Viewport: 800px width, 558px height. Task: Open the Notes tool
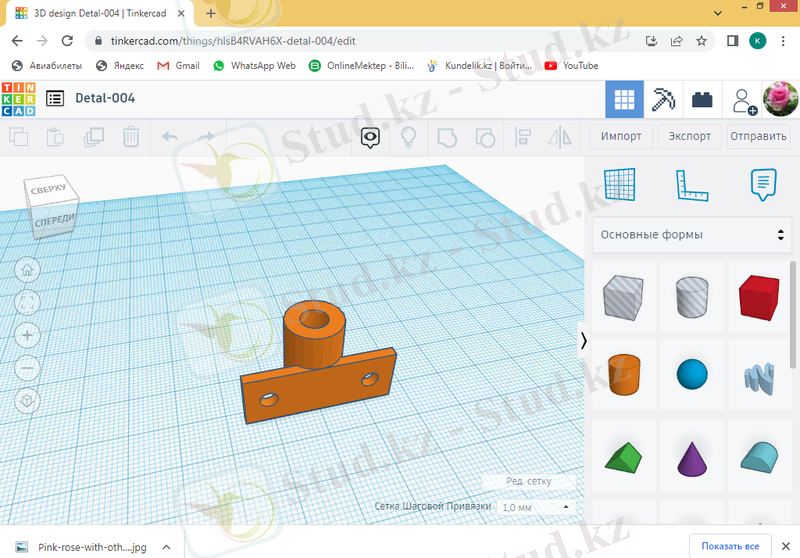(x=764, y=184)
